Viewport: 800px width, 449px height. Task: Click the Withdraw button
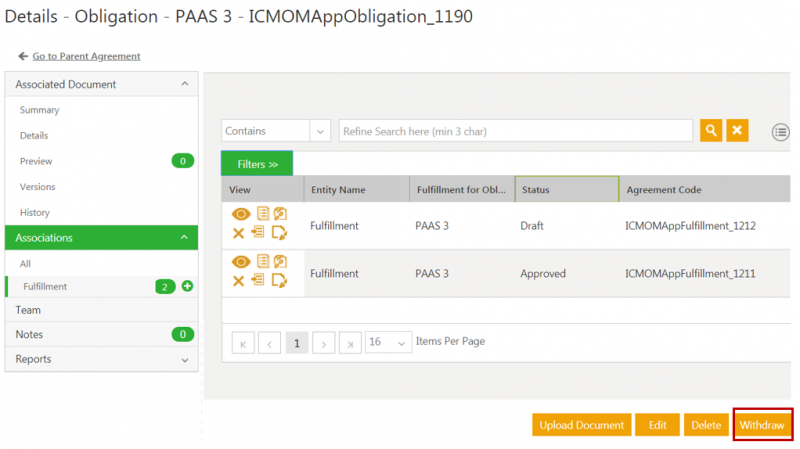tap(762, 425)
